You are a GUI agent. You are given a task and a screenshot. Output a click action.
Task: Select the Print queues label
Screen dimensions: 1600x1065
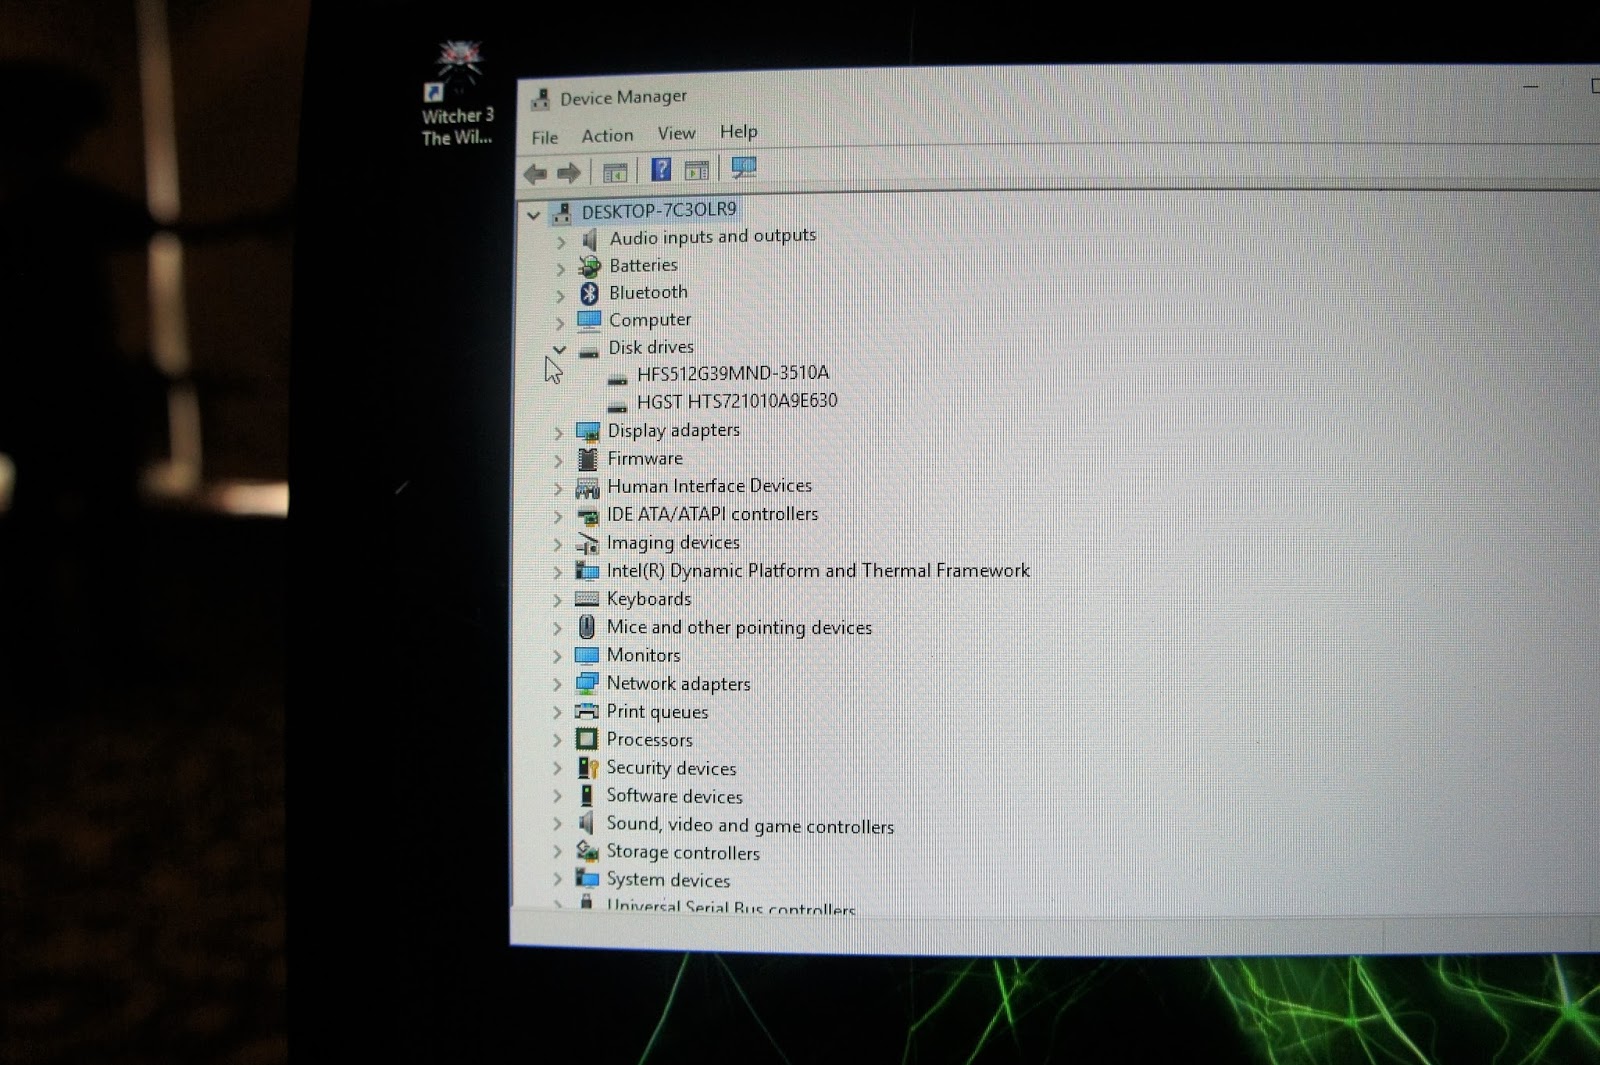coord(657,711)
